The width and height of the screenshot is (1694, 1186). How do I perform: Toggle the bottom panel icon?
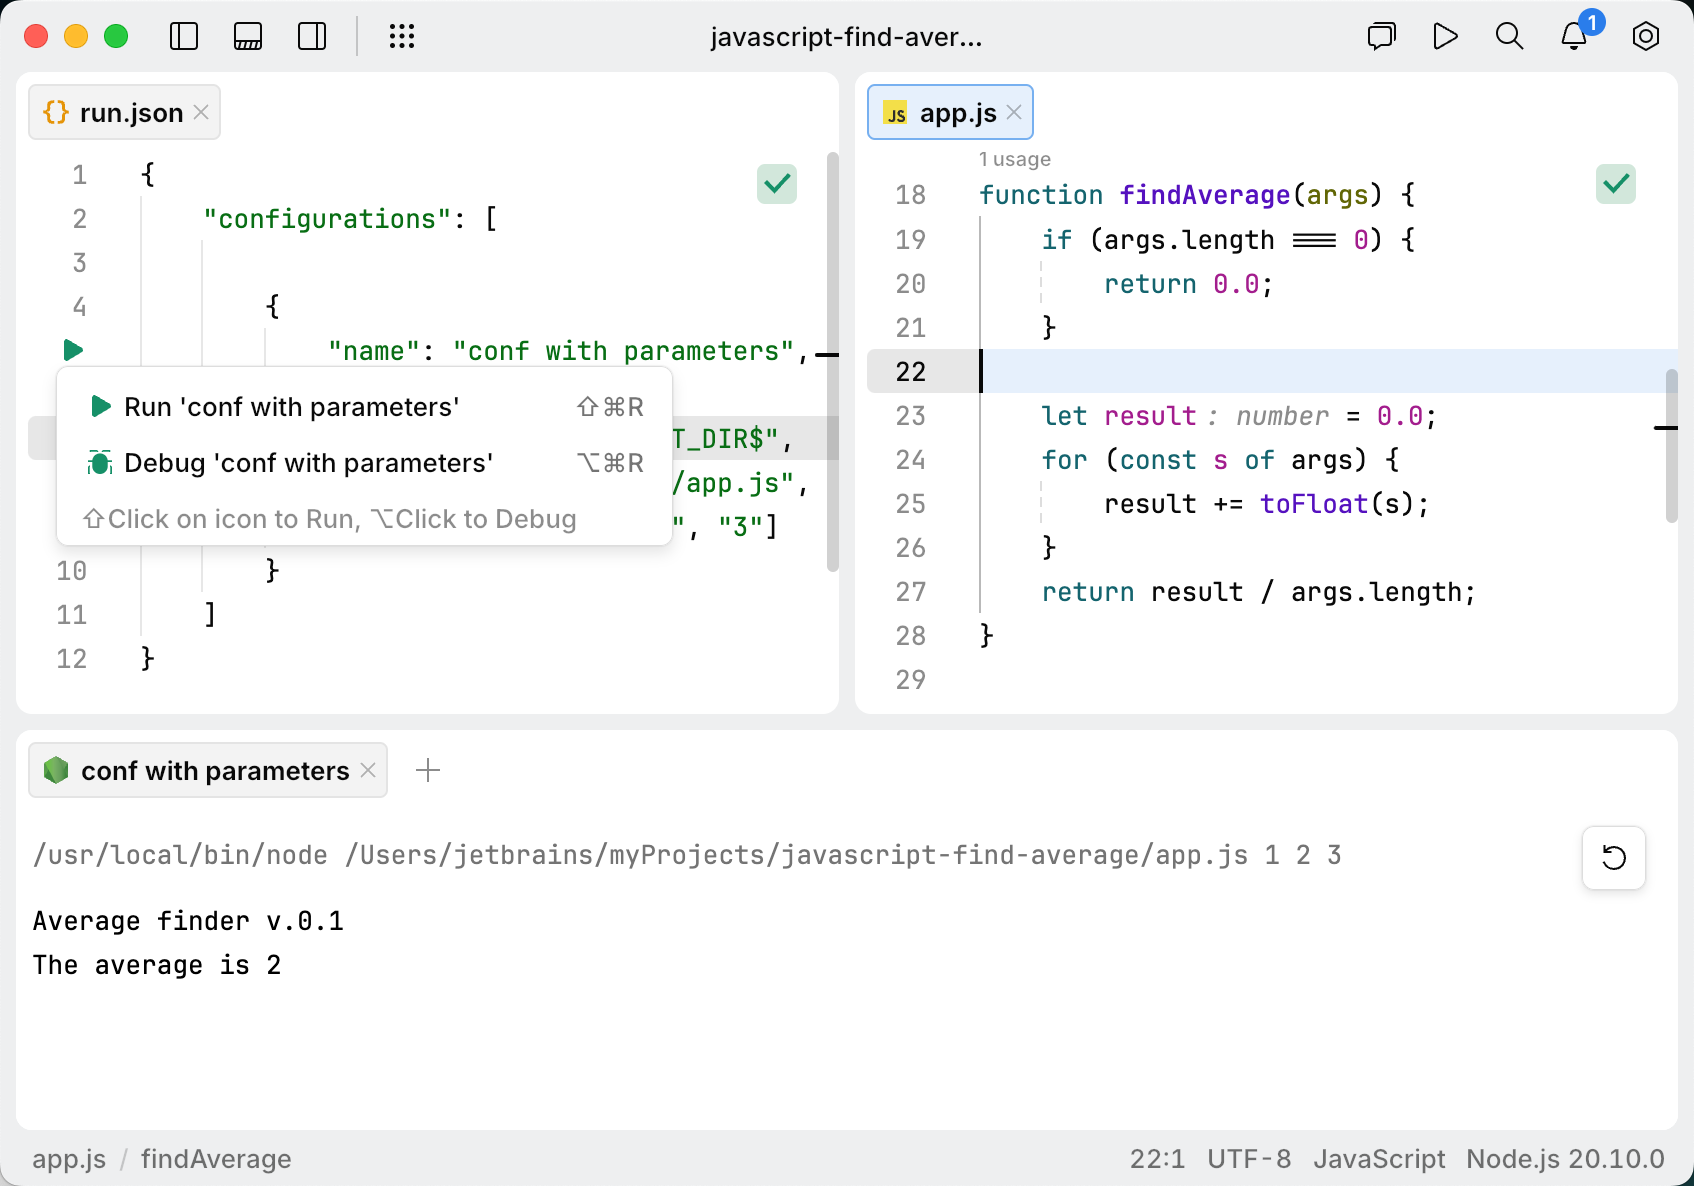248,37
